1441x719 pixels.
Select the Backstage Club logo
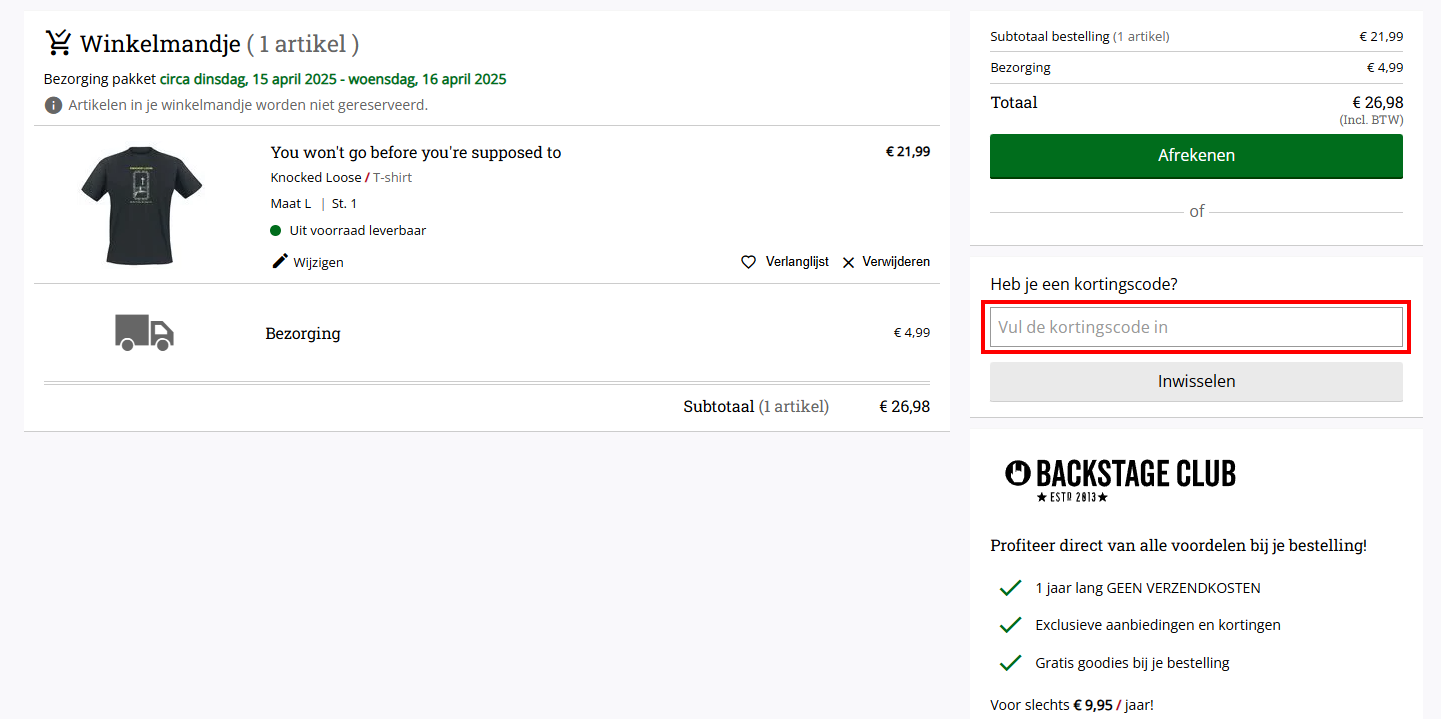click(1119, 476)
